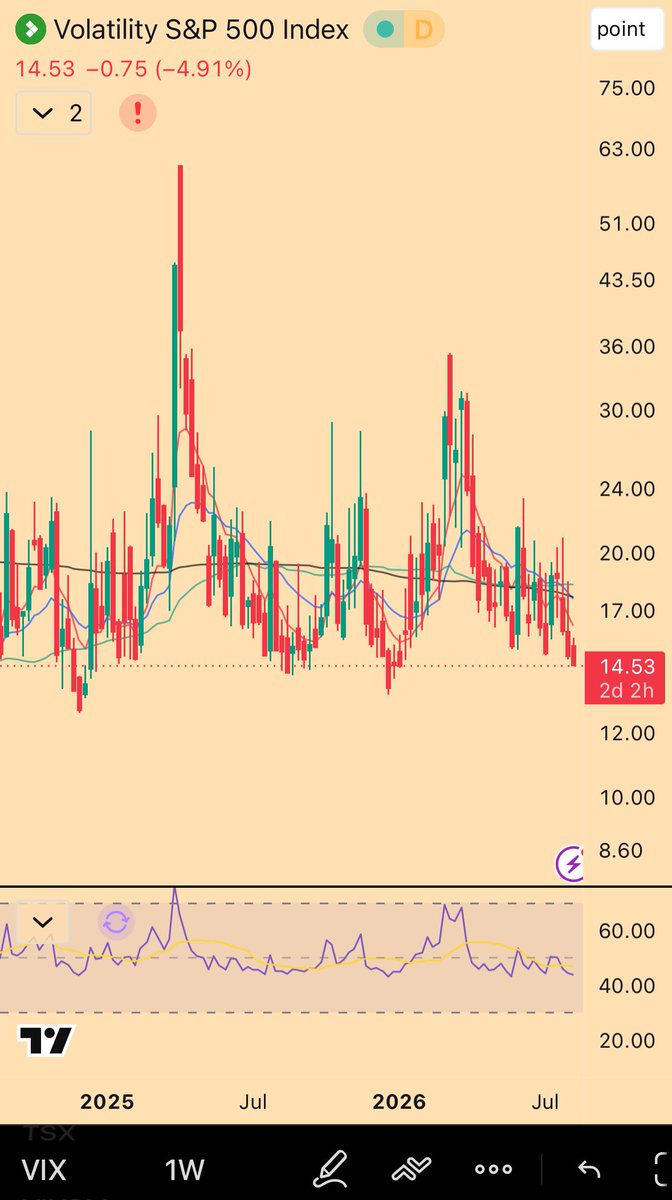Open the three-dot more options menu
Screen dimensions: 672x1200
493,1168
